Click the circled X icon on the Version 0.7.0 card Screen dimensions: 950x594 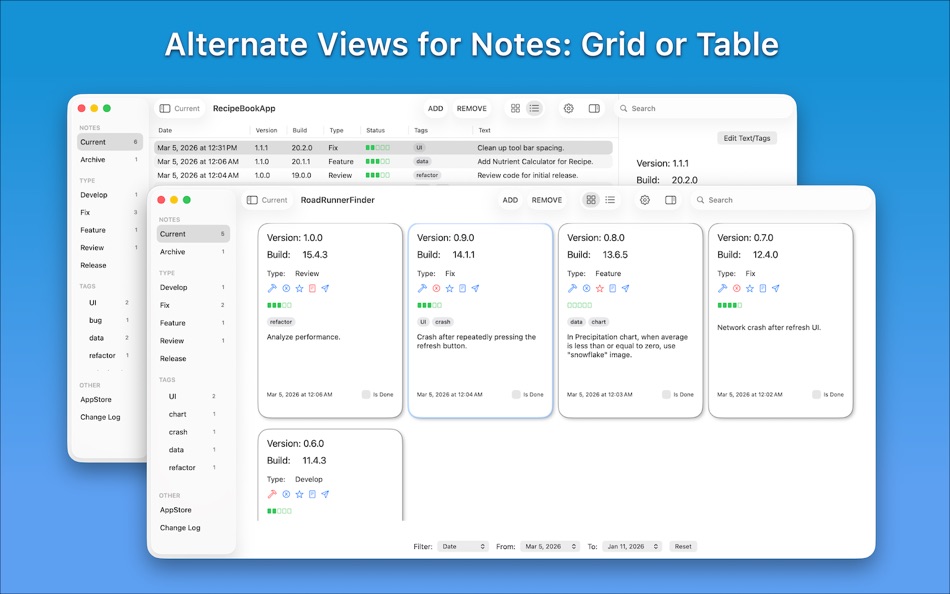(736, 288)
